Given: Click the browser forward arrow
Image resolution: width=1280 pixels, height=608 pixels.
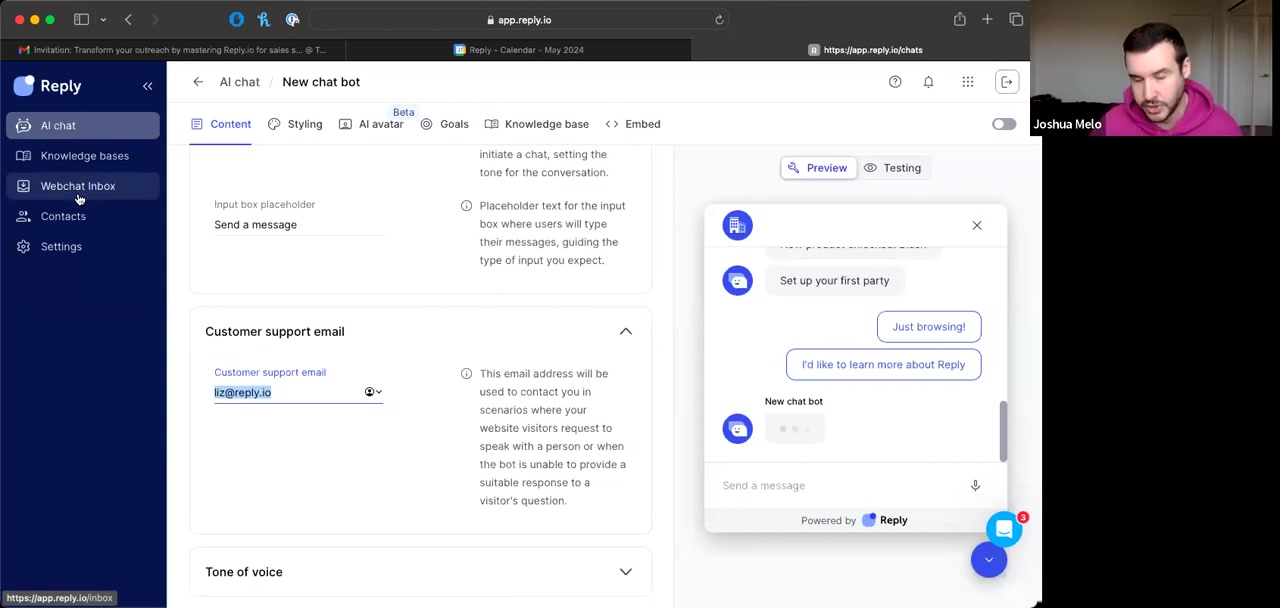Looking at the screenshot, I should pyautogui.click(x=155, y=20).
